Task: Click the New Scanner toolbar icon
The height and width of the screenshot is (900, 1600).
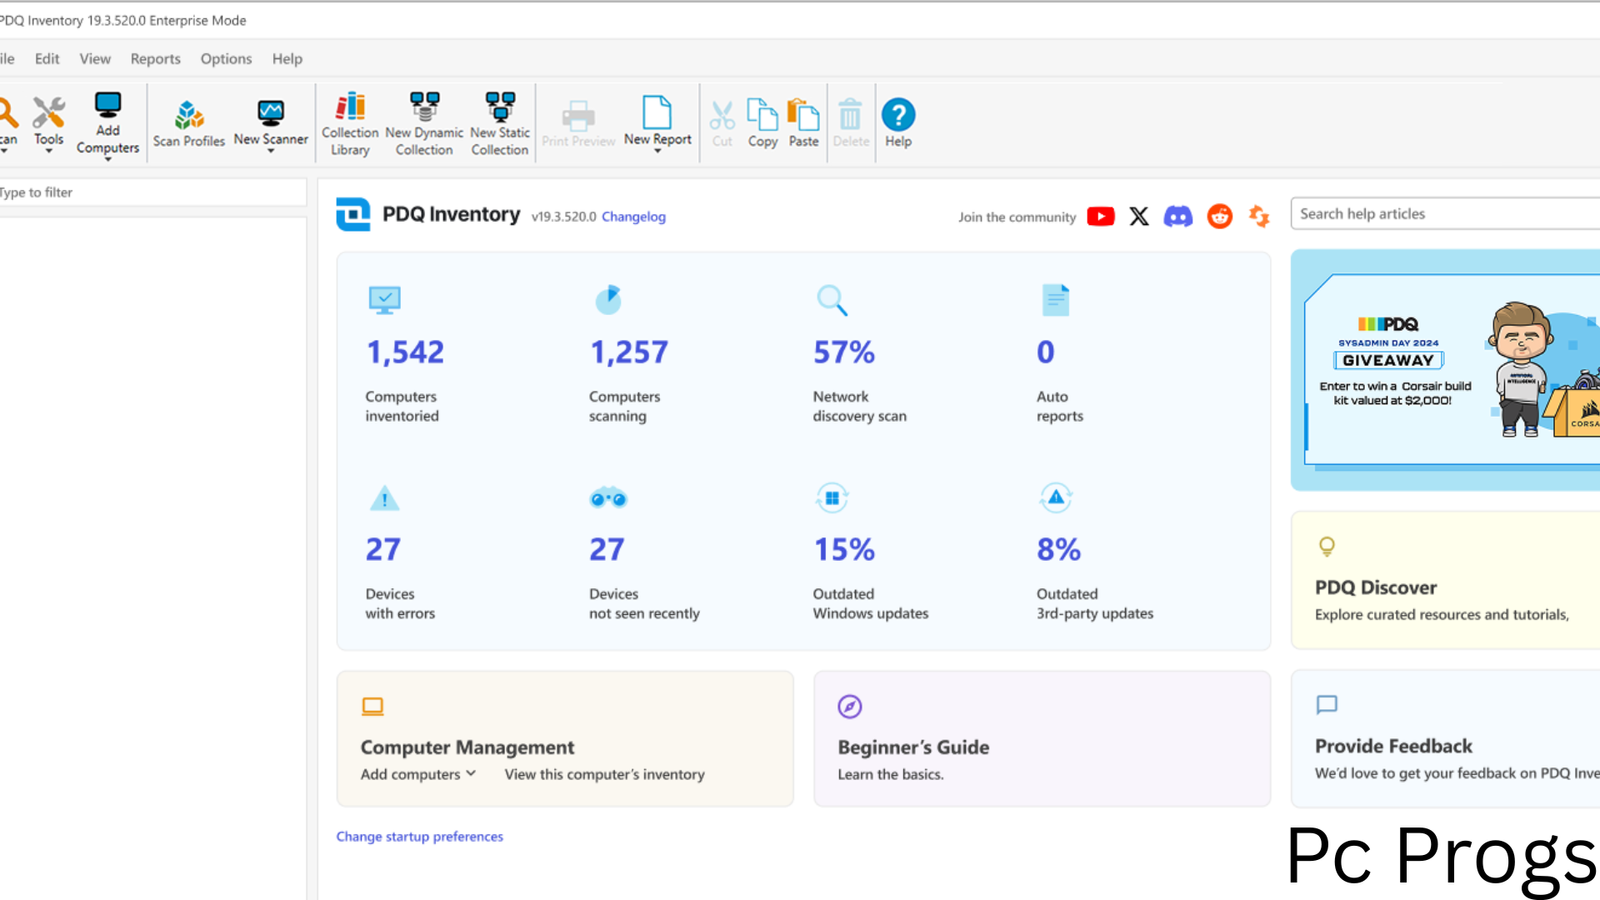Action: pyautogui.click(x=270, y=111)
